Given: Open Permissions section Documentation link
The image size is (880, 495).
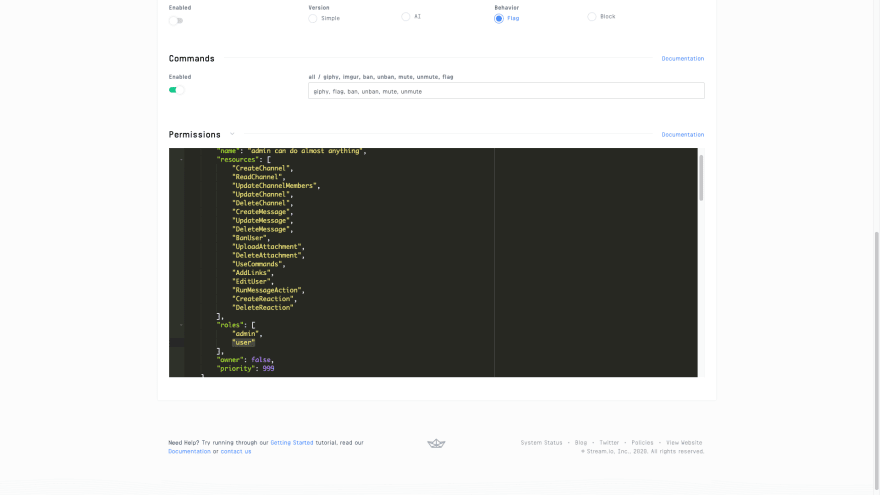Looking at the screenshot, I should (x=682, y=135).
